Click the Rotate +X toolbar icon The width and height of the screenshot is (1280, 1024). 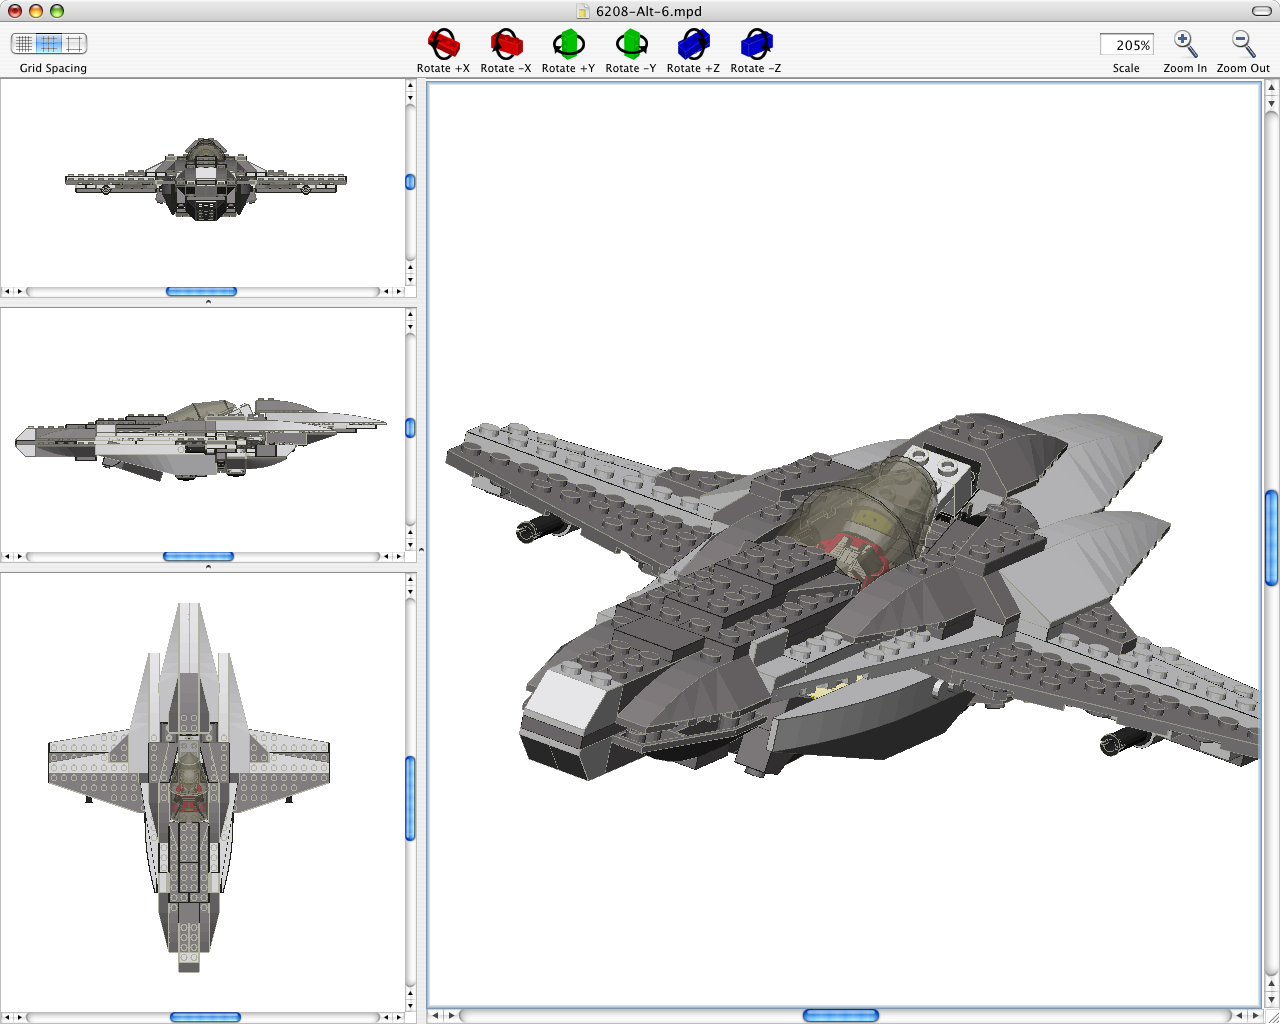pyautogui.click(x=443, y=43)
